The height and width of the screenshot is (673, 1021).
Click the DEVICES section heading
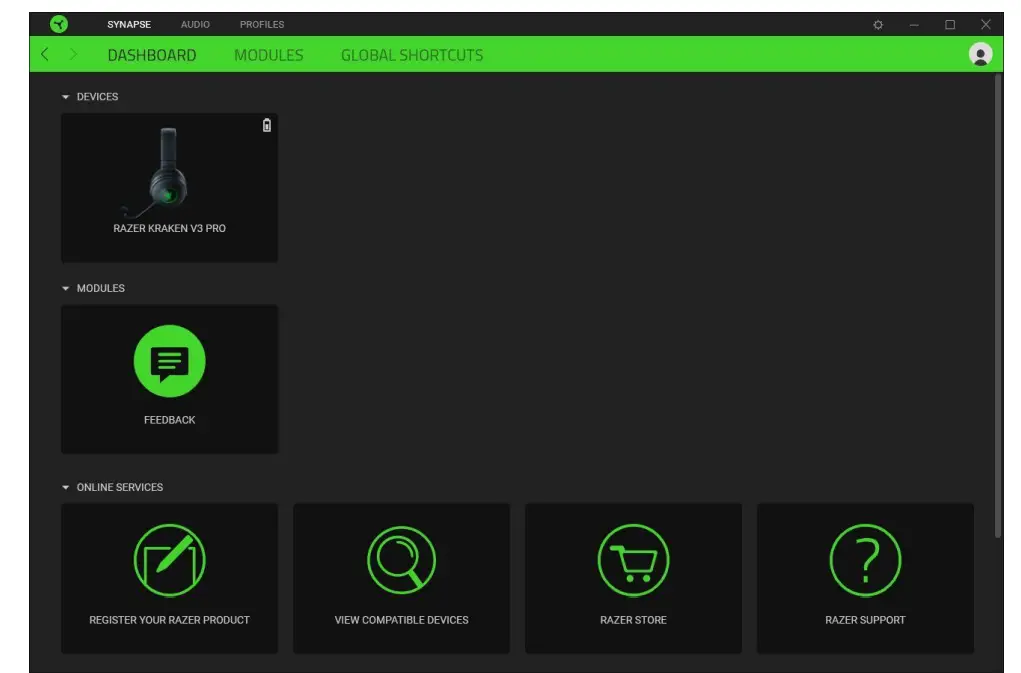coord(97,96)
